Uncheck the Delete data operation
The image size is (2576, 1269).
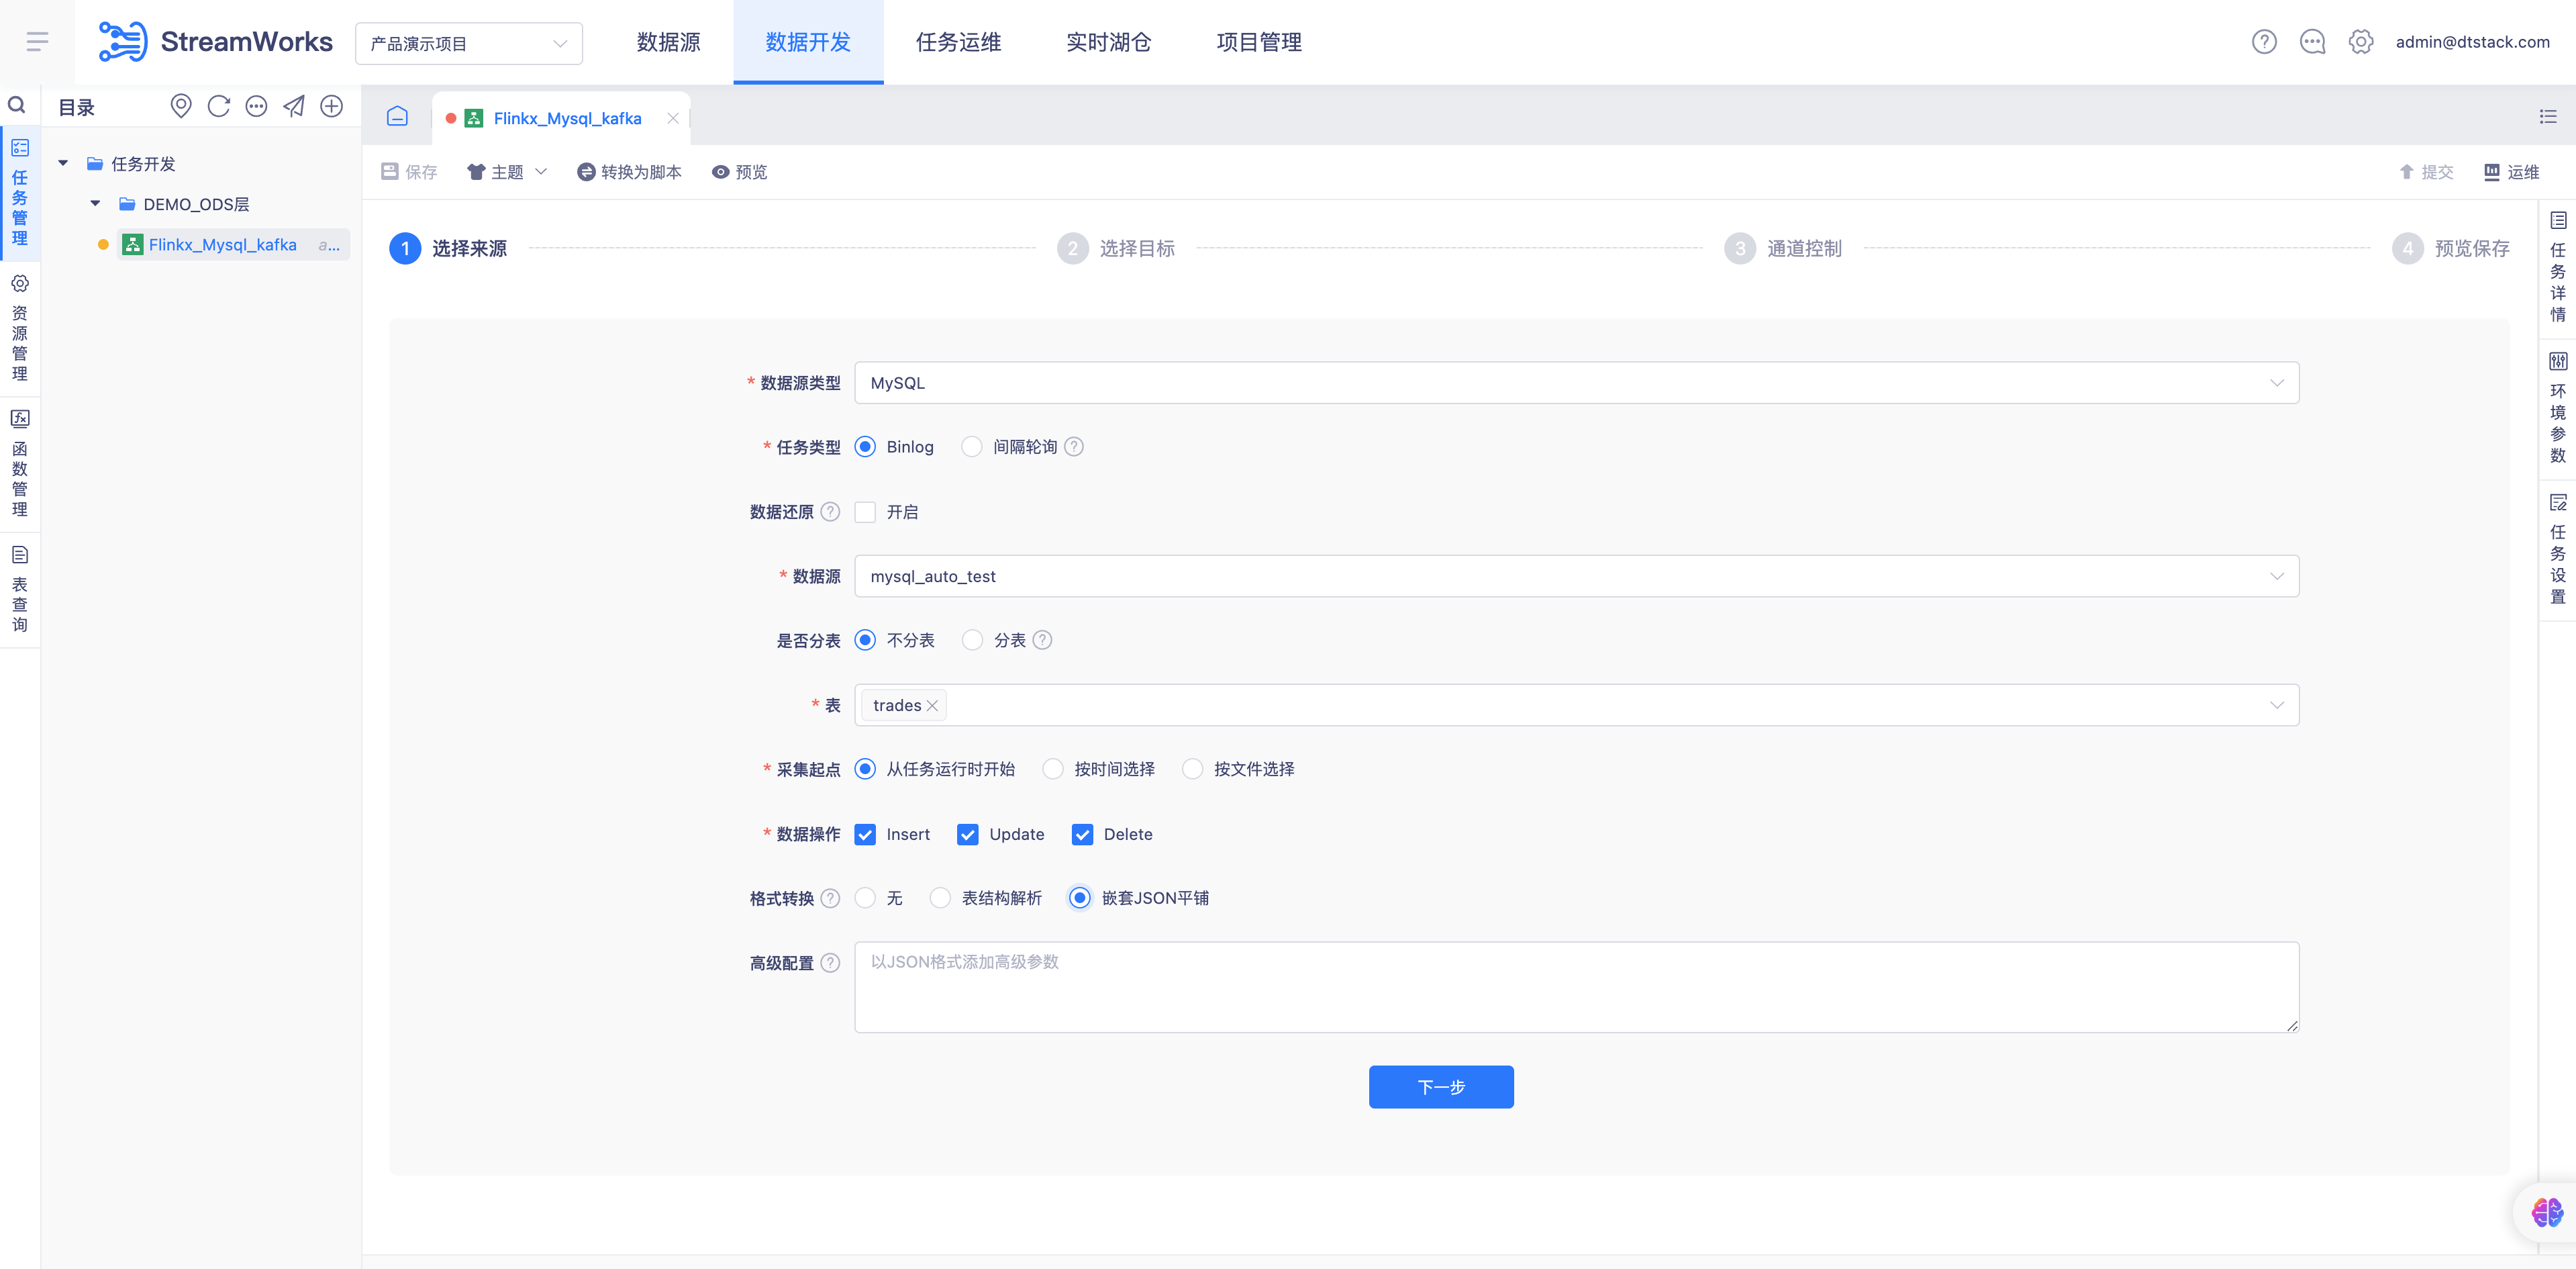(x=1082, y=834)
